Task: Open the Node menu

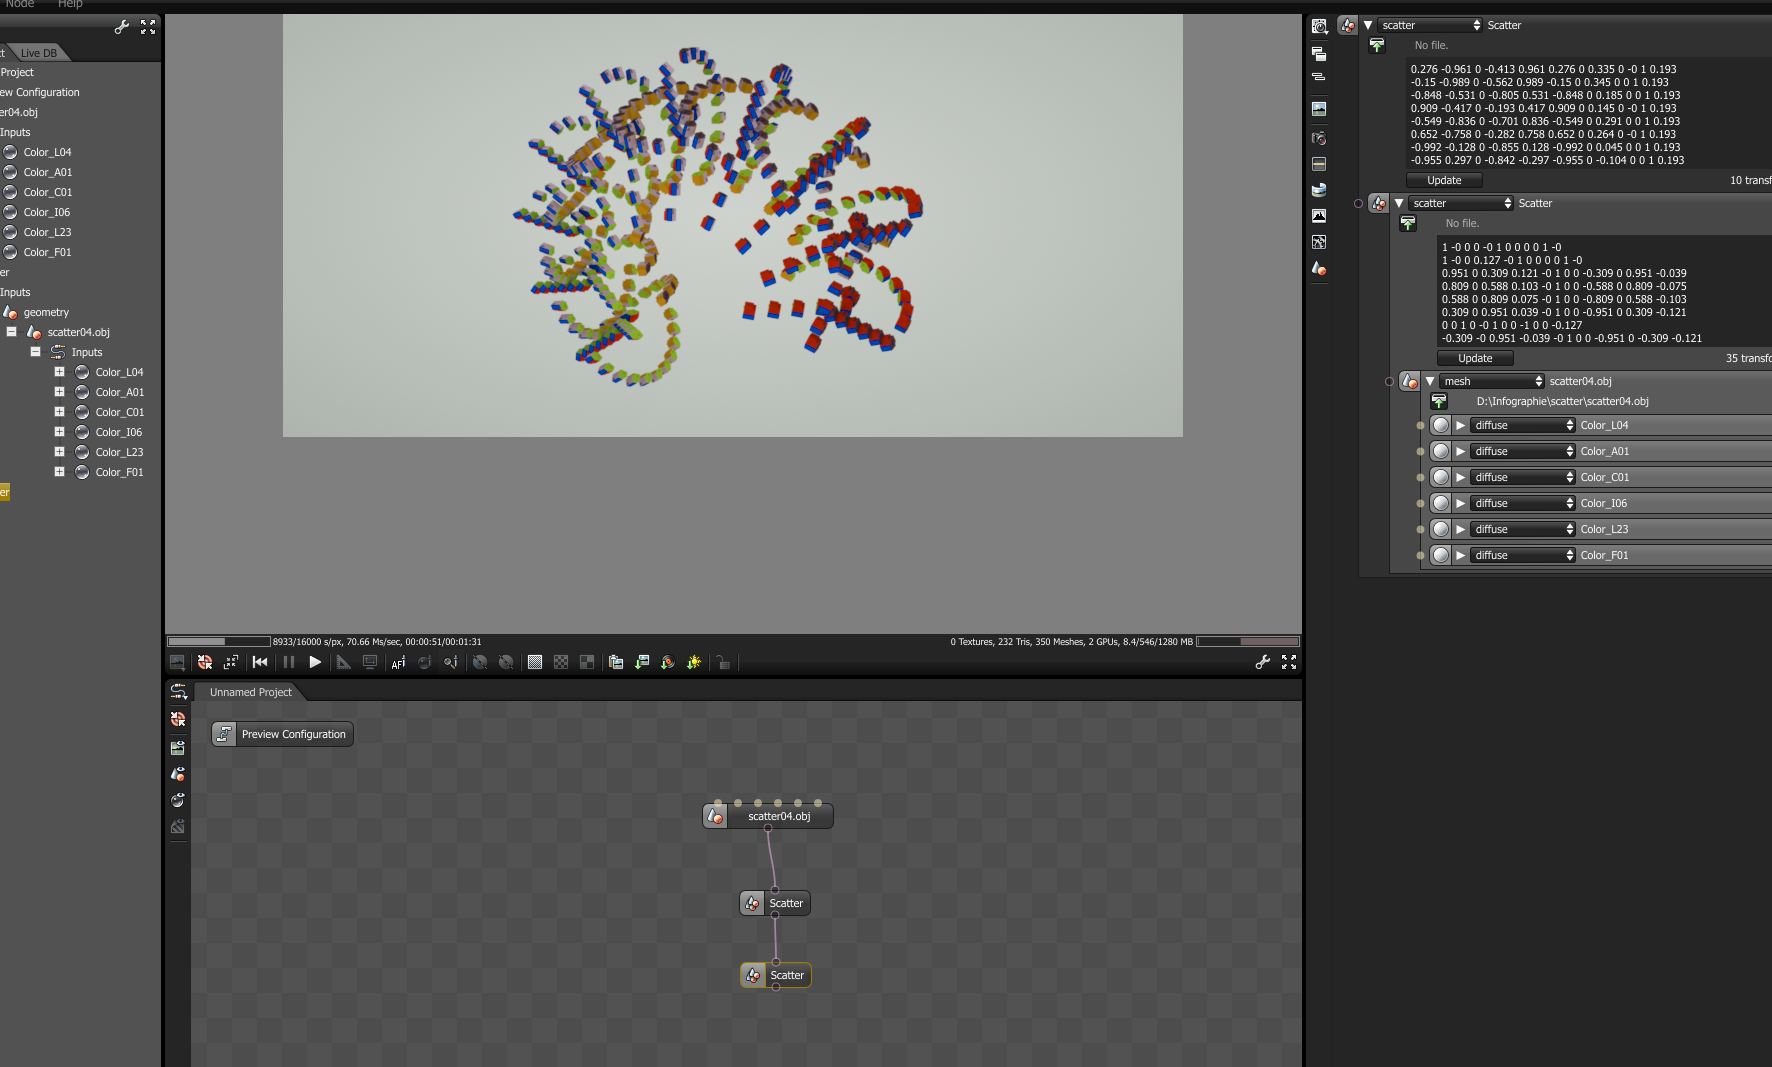Action: tap(20, 4)
